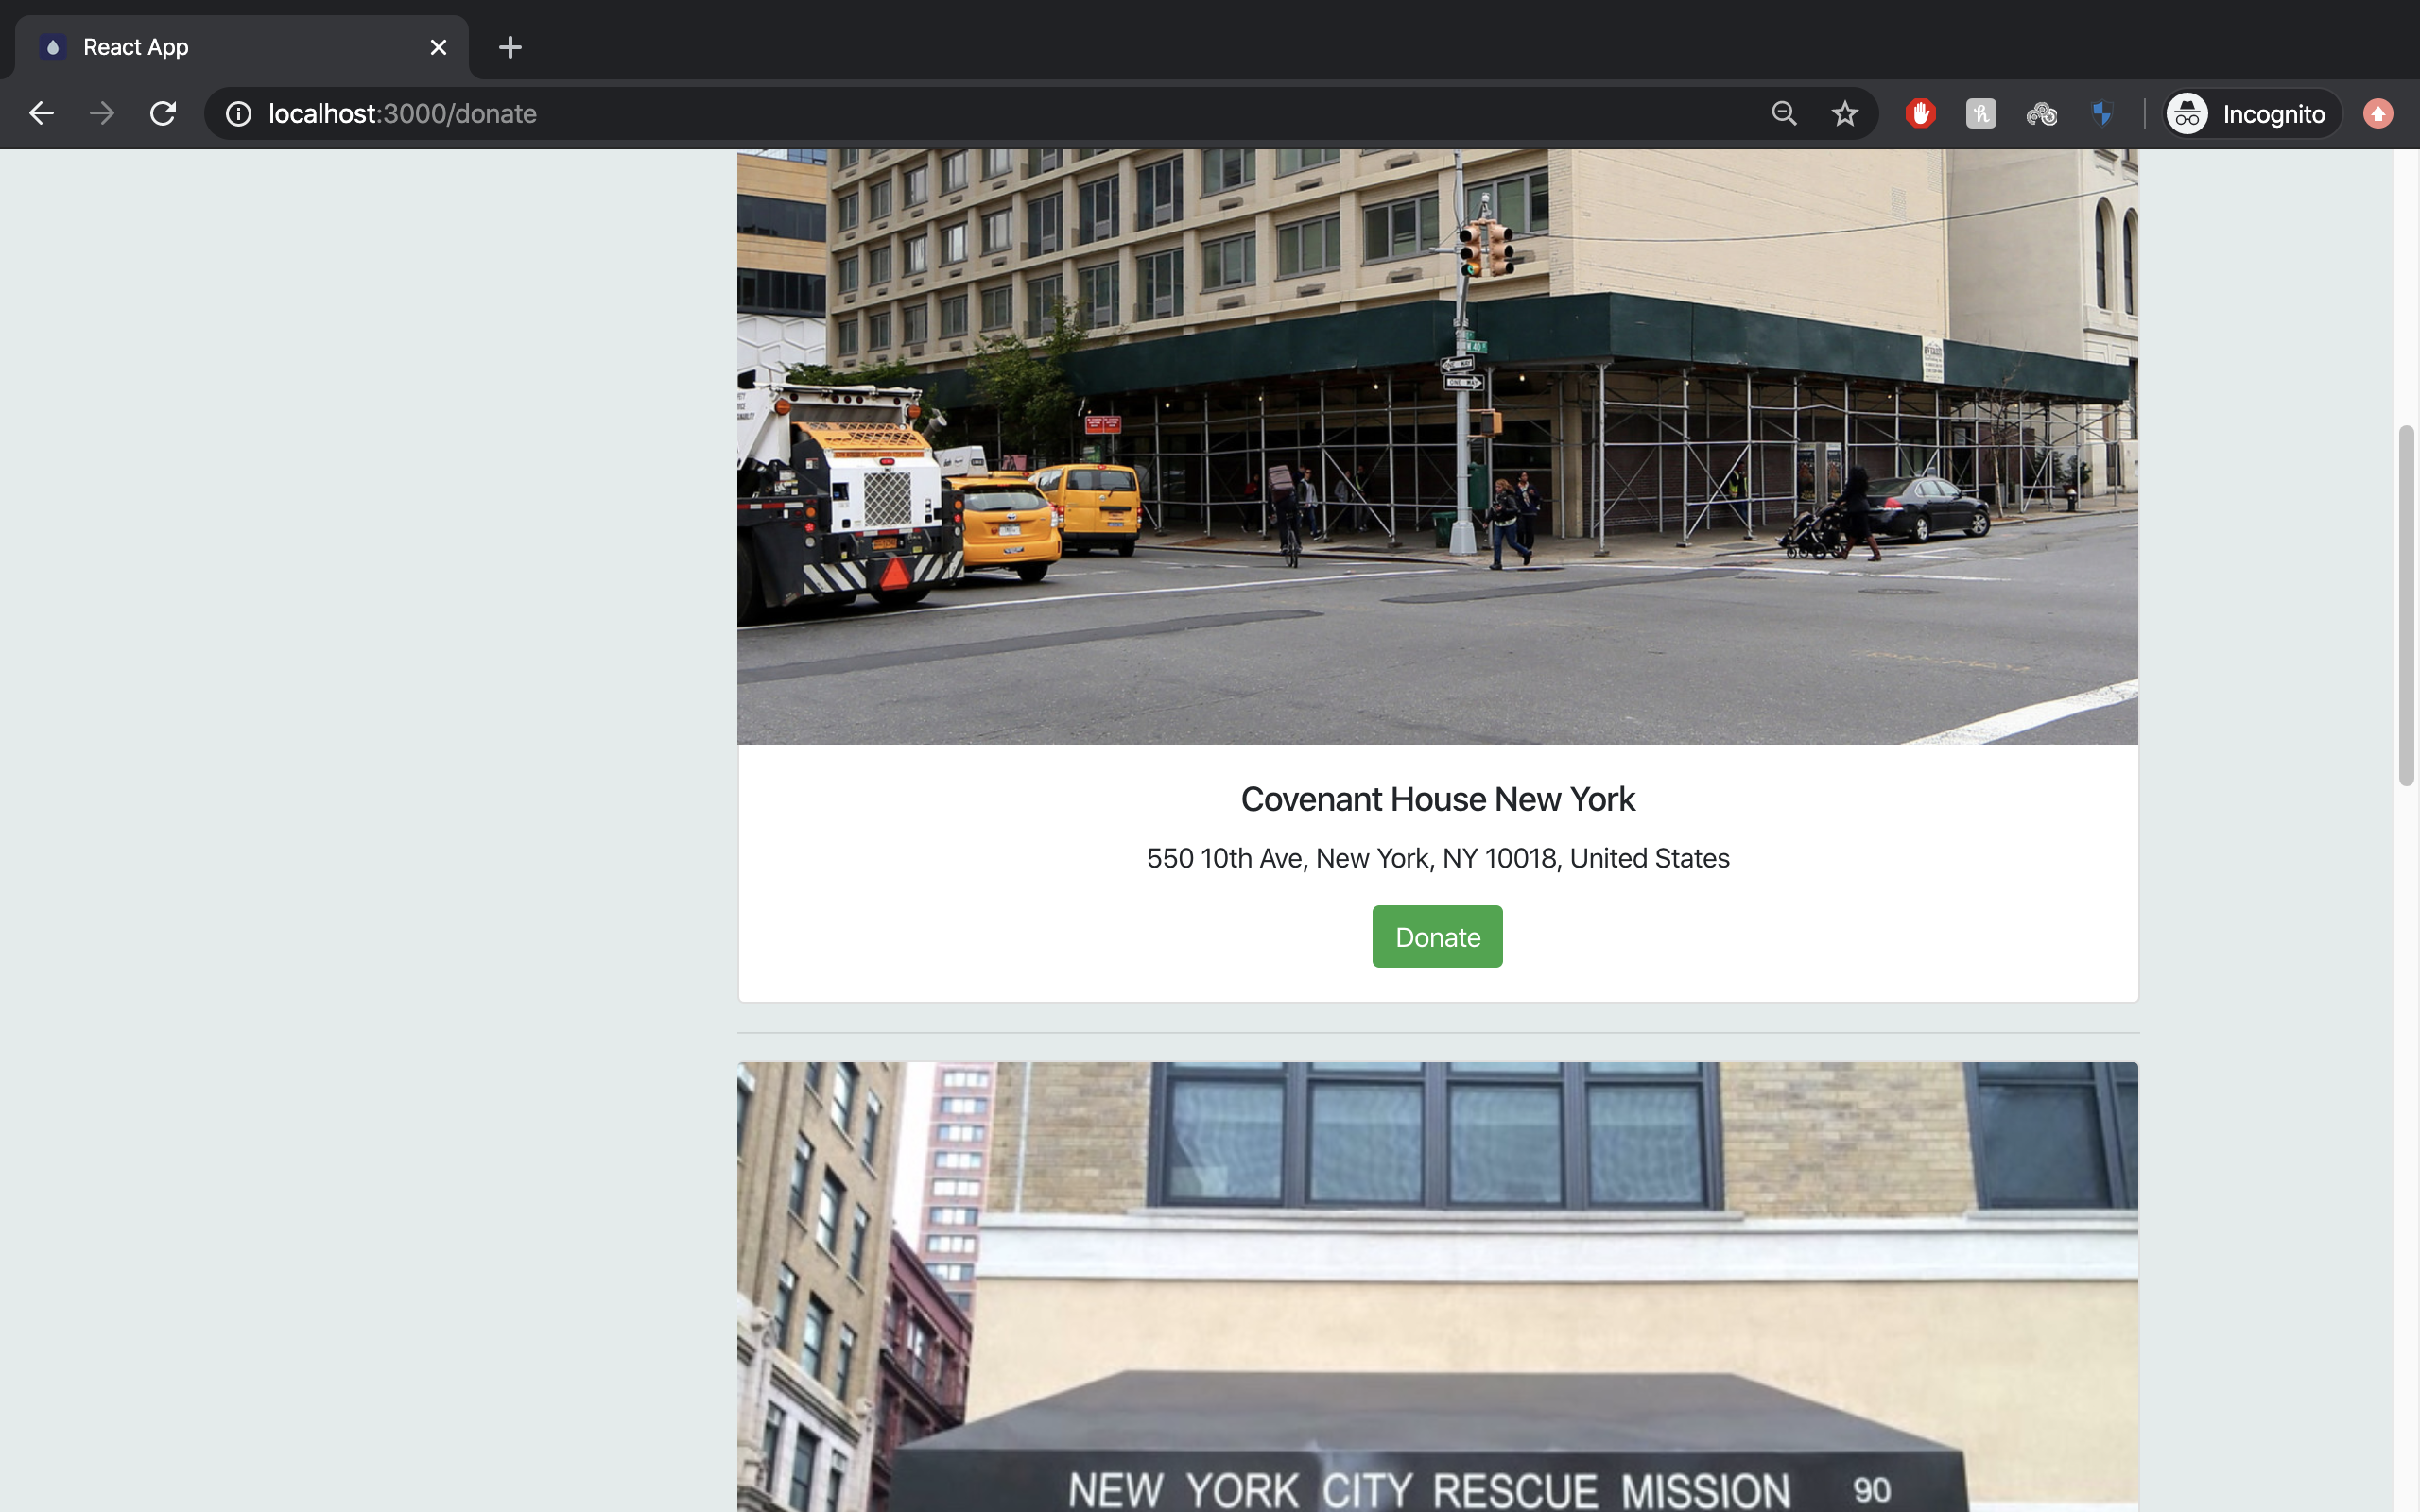
Task: Click the forward navigation arrow
Action: [x=102, y=113]
